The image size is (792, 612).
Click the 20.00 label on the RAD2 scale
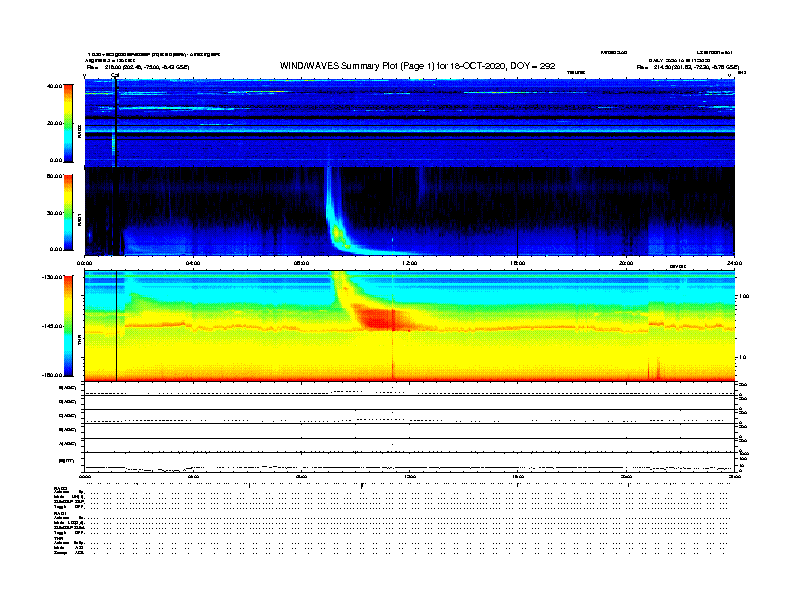55,123
